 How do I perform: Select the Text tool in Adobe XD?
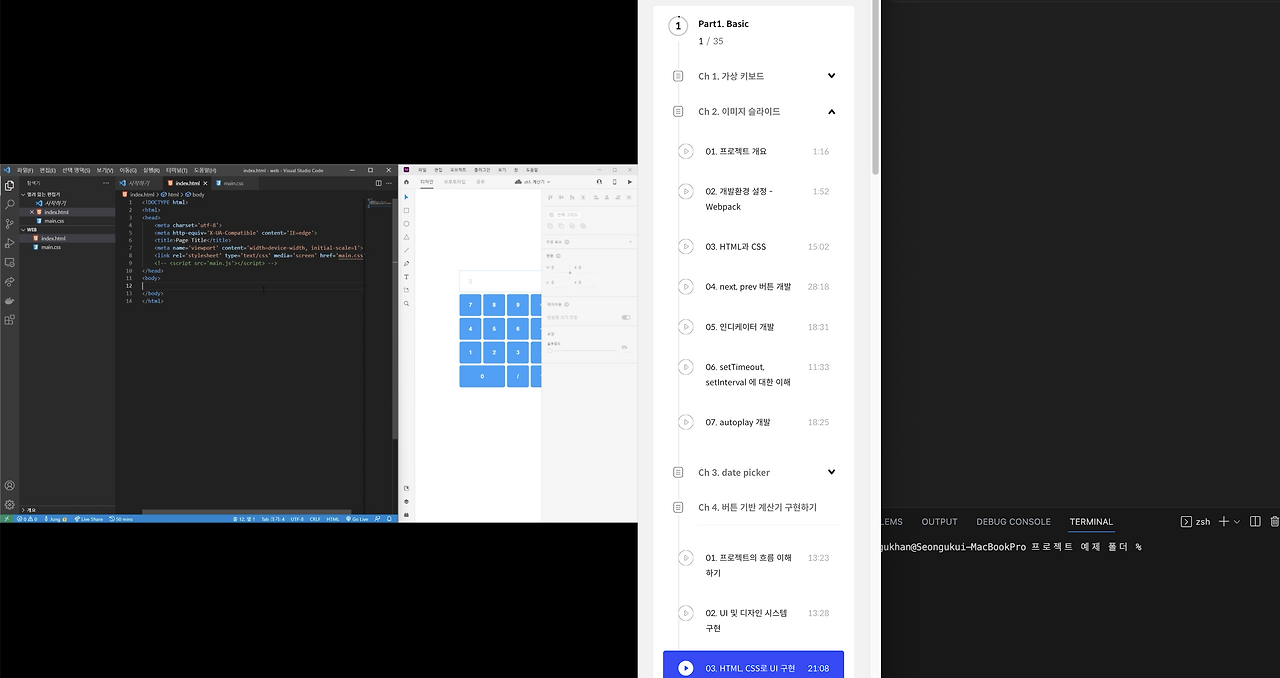click(406, 276)
